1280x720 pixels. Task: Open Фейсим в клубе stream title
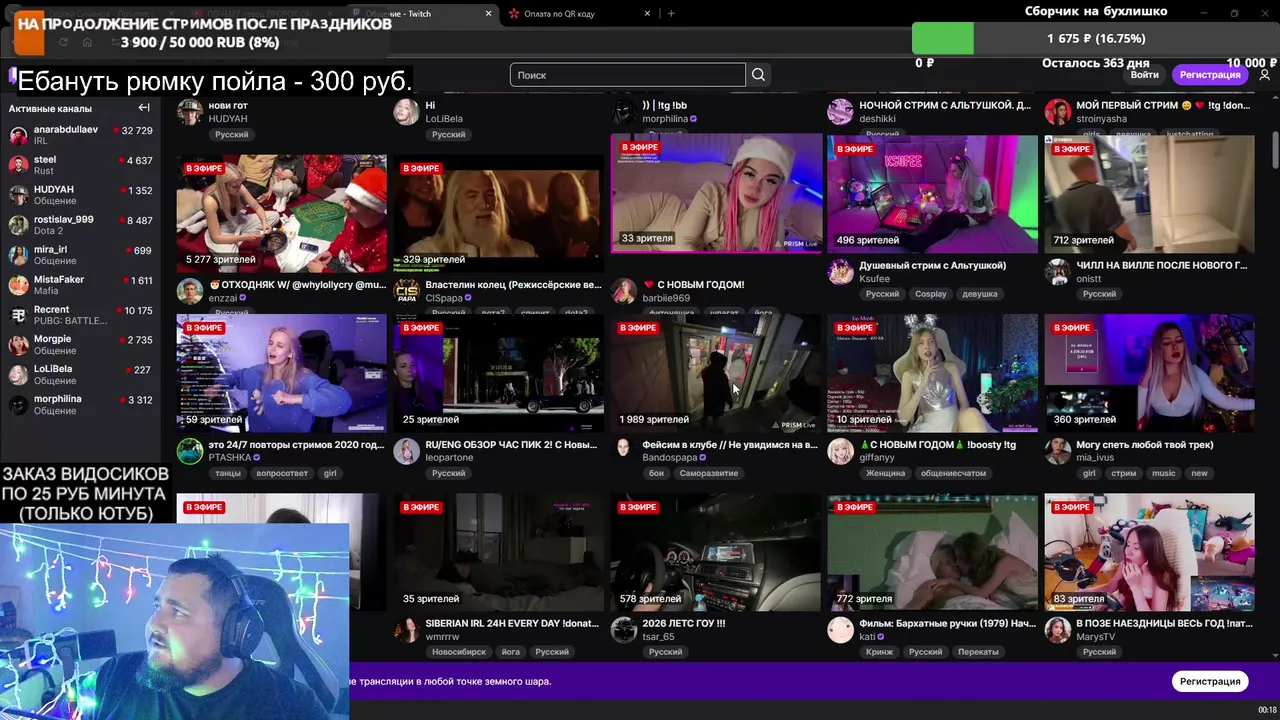730,445
